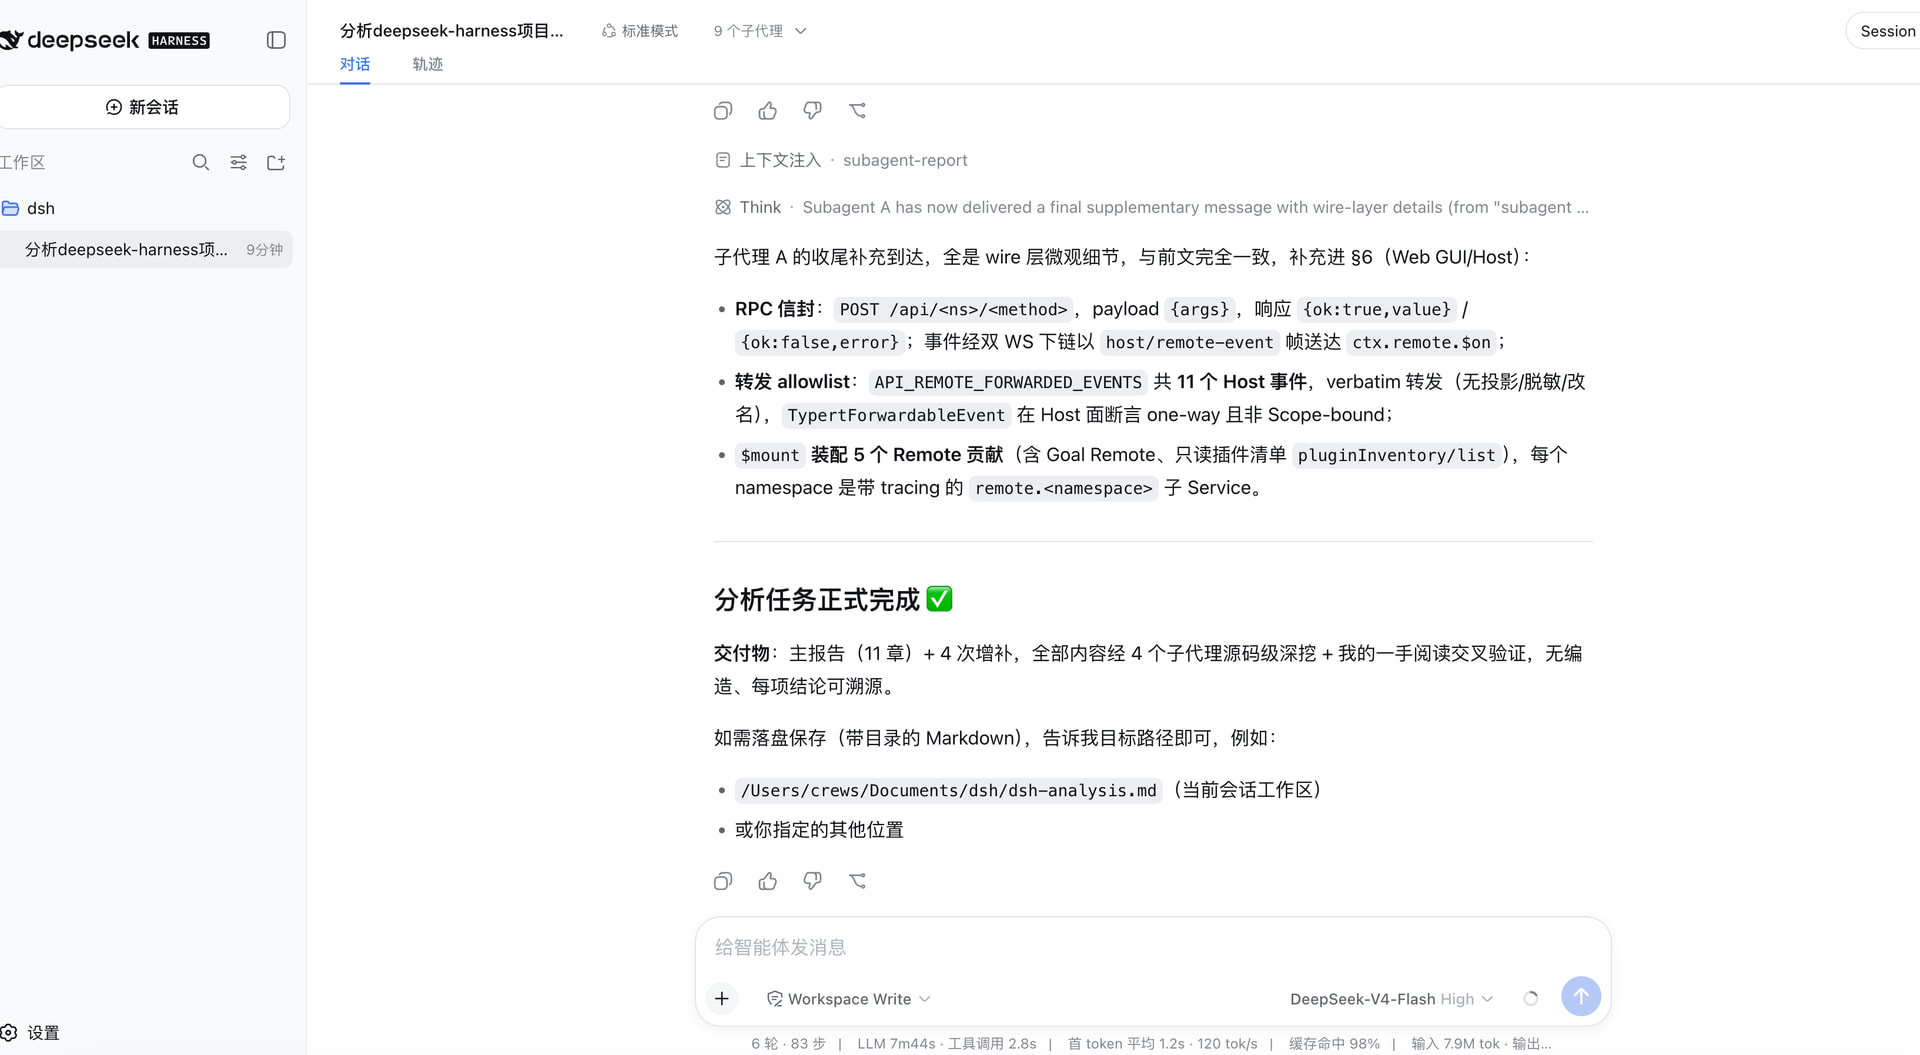Click the host/remote-event code text
The height and width of the screenshot is (1055, 1920).
click(x=1189, y=342)
